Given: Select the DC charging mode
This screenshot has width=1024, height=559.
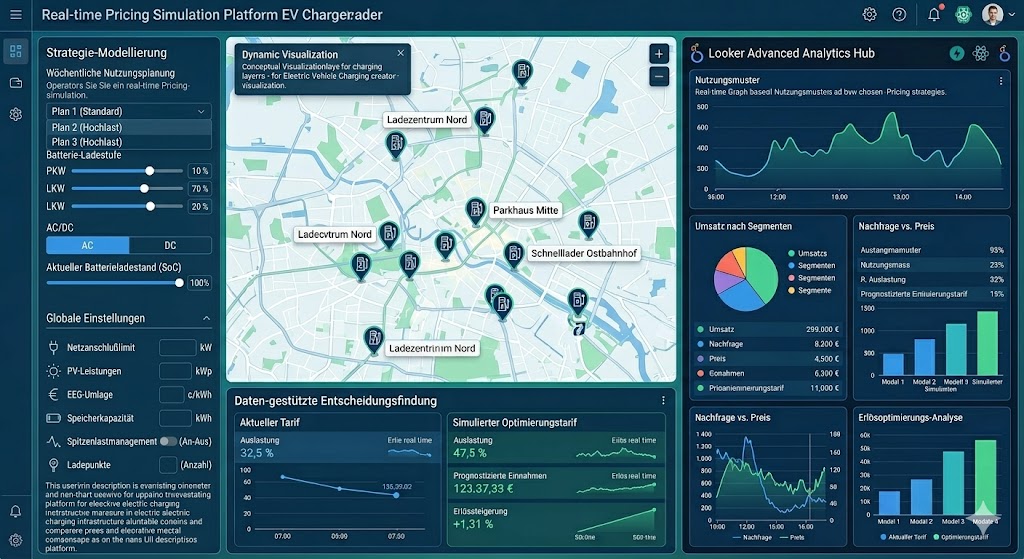Looking at the screenshot, I should click(x=170, y=246).
